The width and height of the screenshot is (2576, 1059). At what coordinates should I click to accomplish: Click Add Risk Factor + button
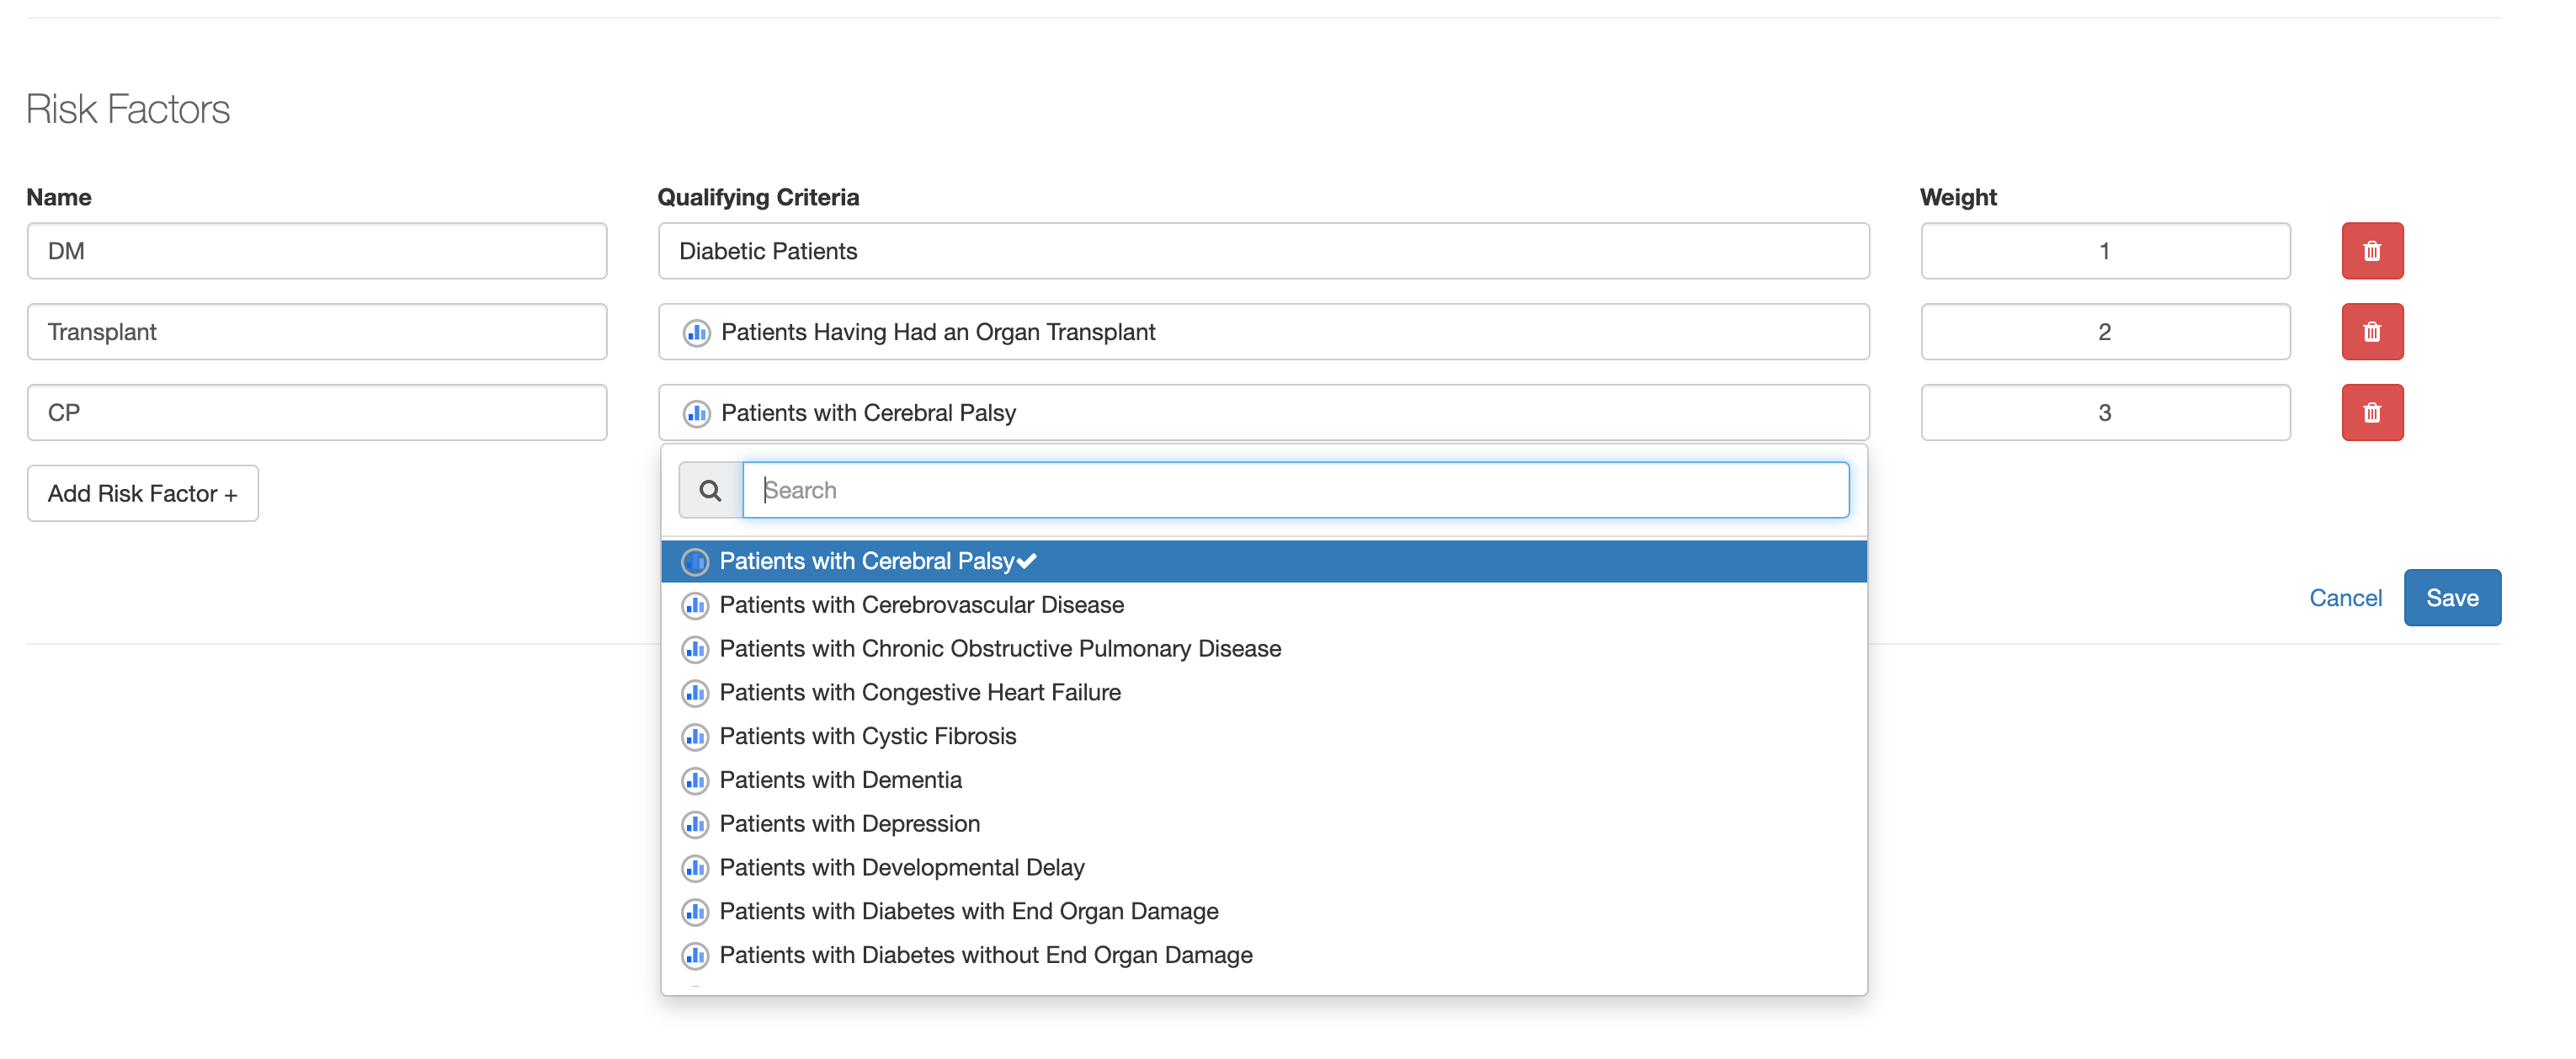pos(143,494)
